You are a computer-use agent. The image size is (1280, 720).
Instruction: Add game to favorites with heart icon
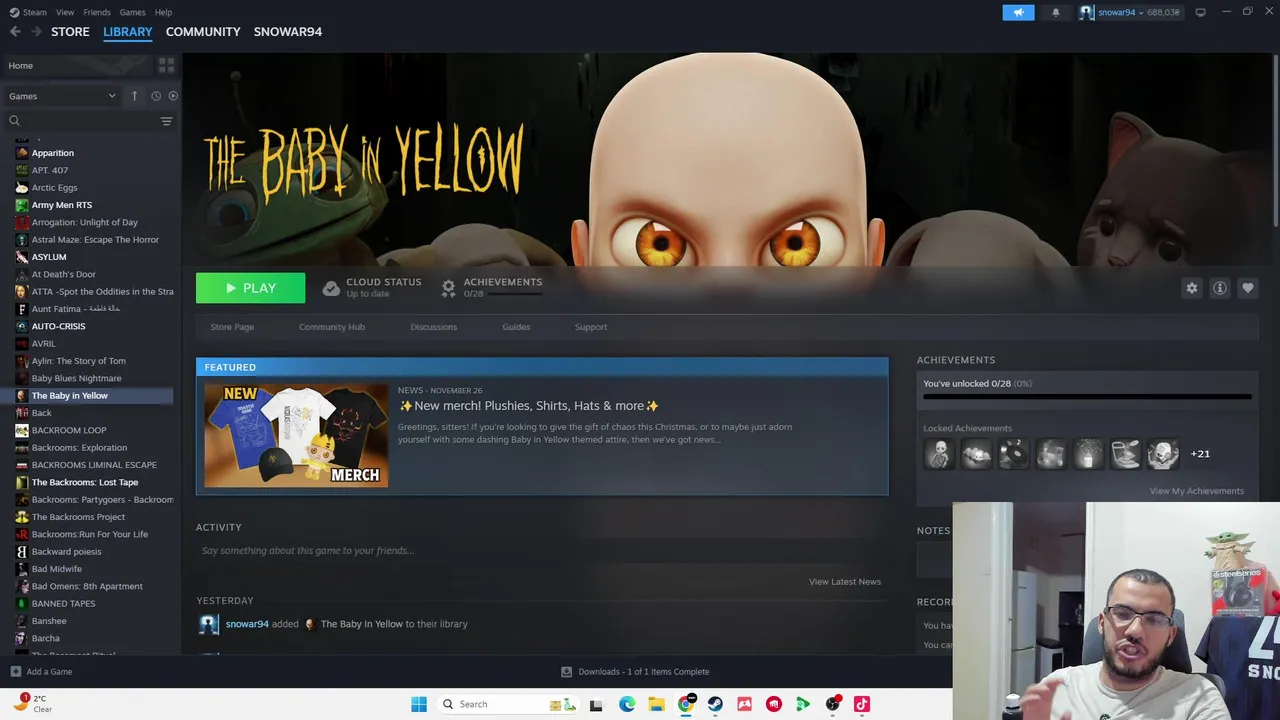pos(1248,288)
